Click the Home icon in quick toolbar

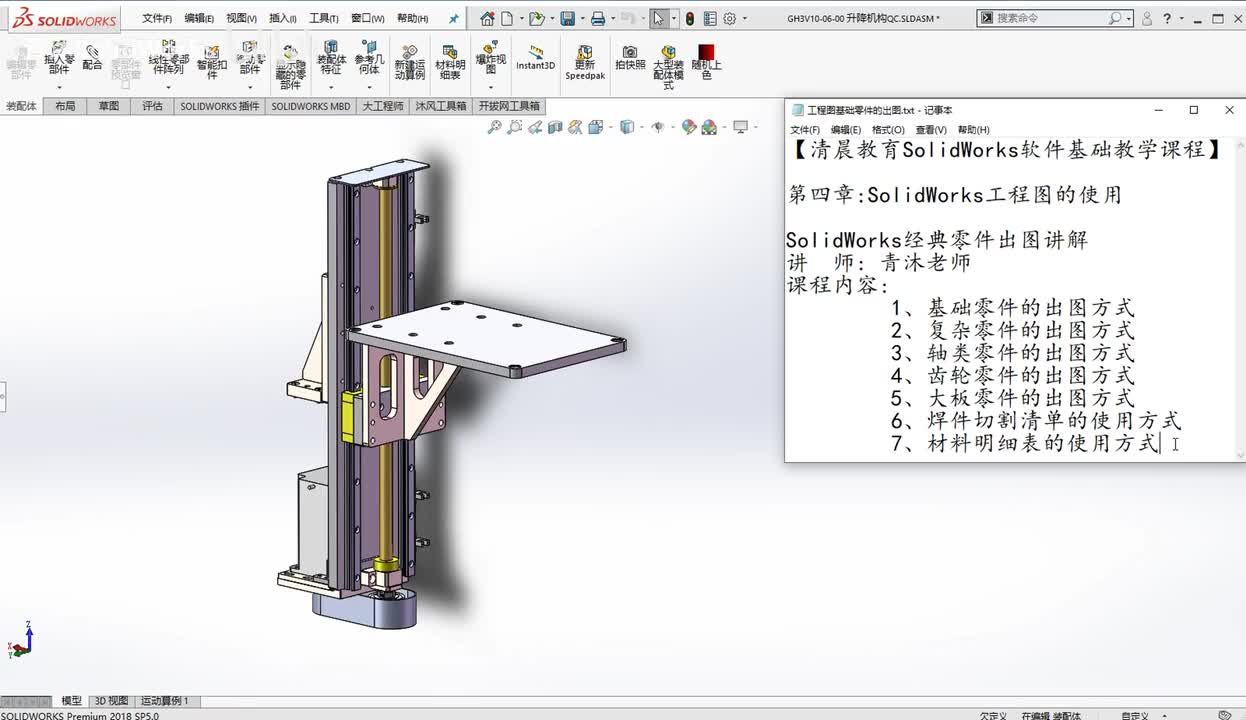coord(487,18)
